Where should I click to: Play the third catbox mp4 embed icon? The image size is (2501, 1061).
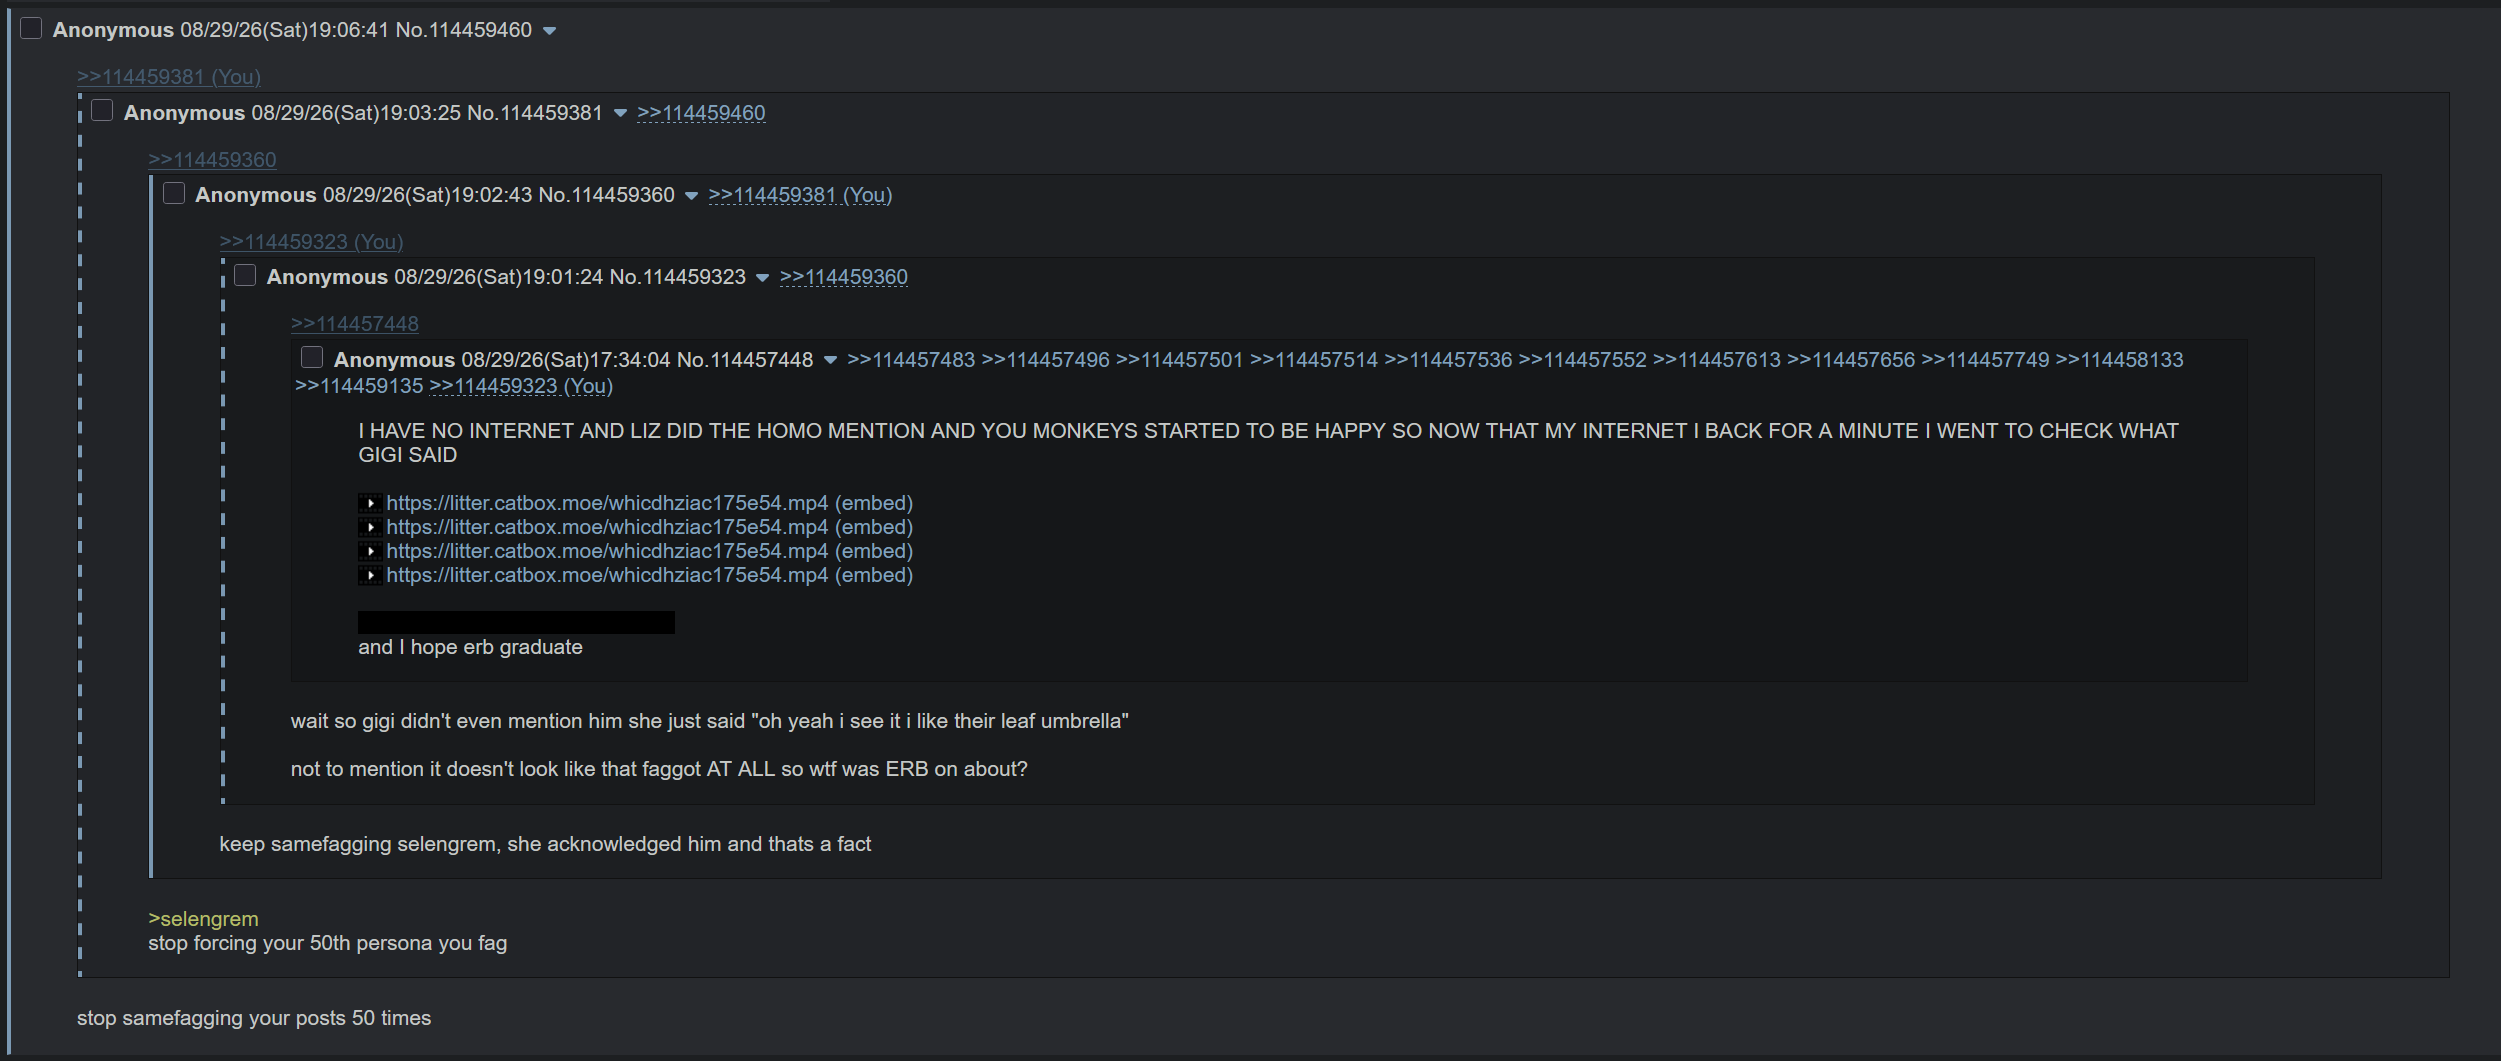(370, 551)
